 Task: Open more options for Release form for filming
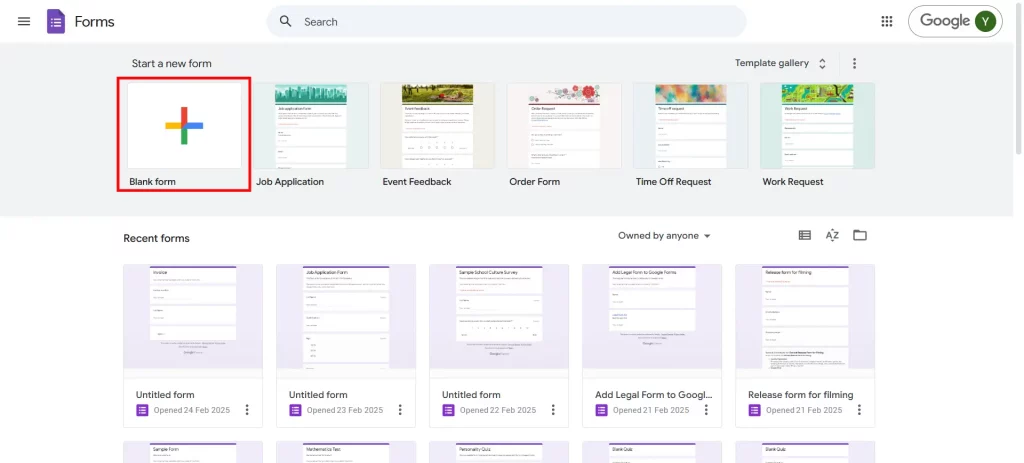click(x=859, y=410)
